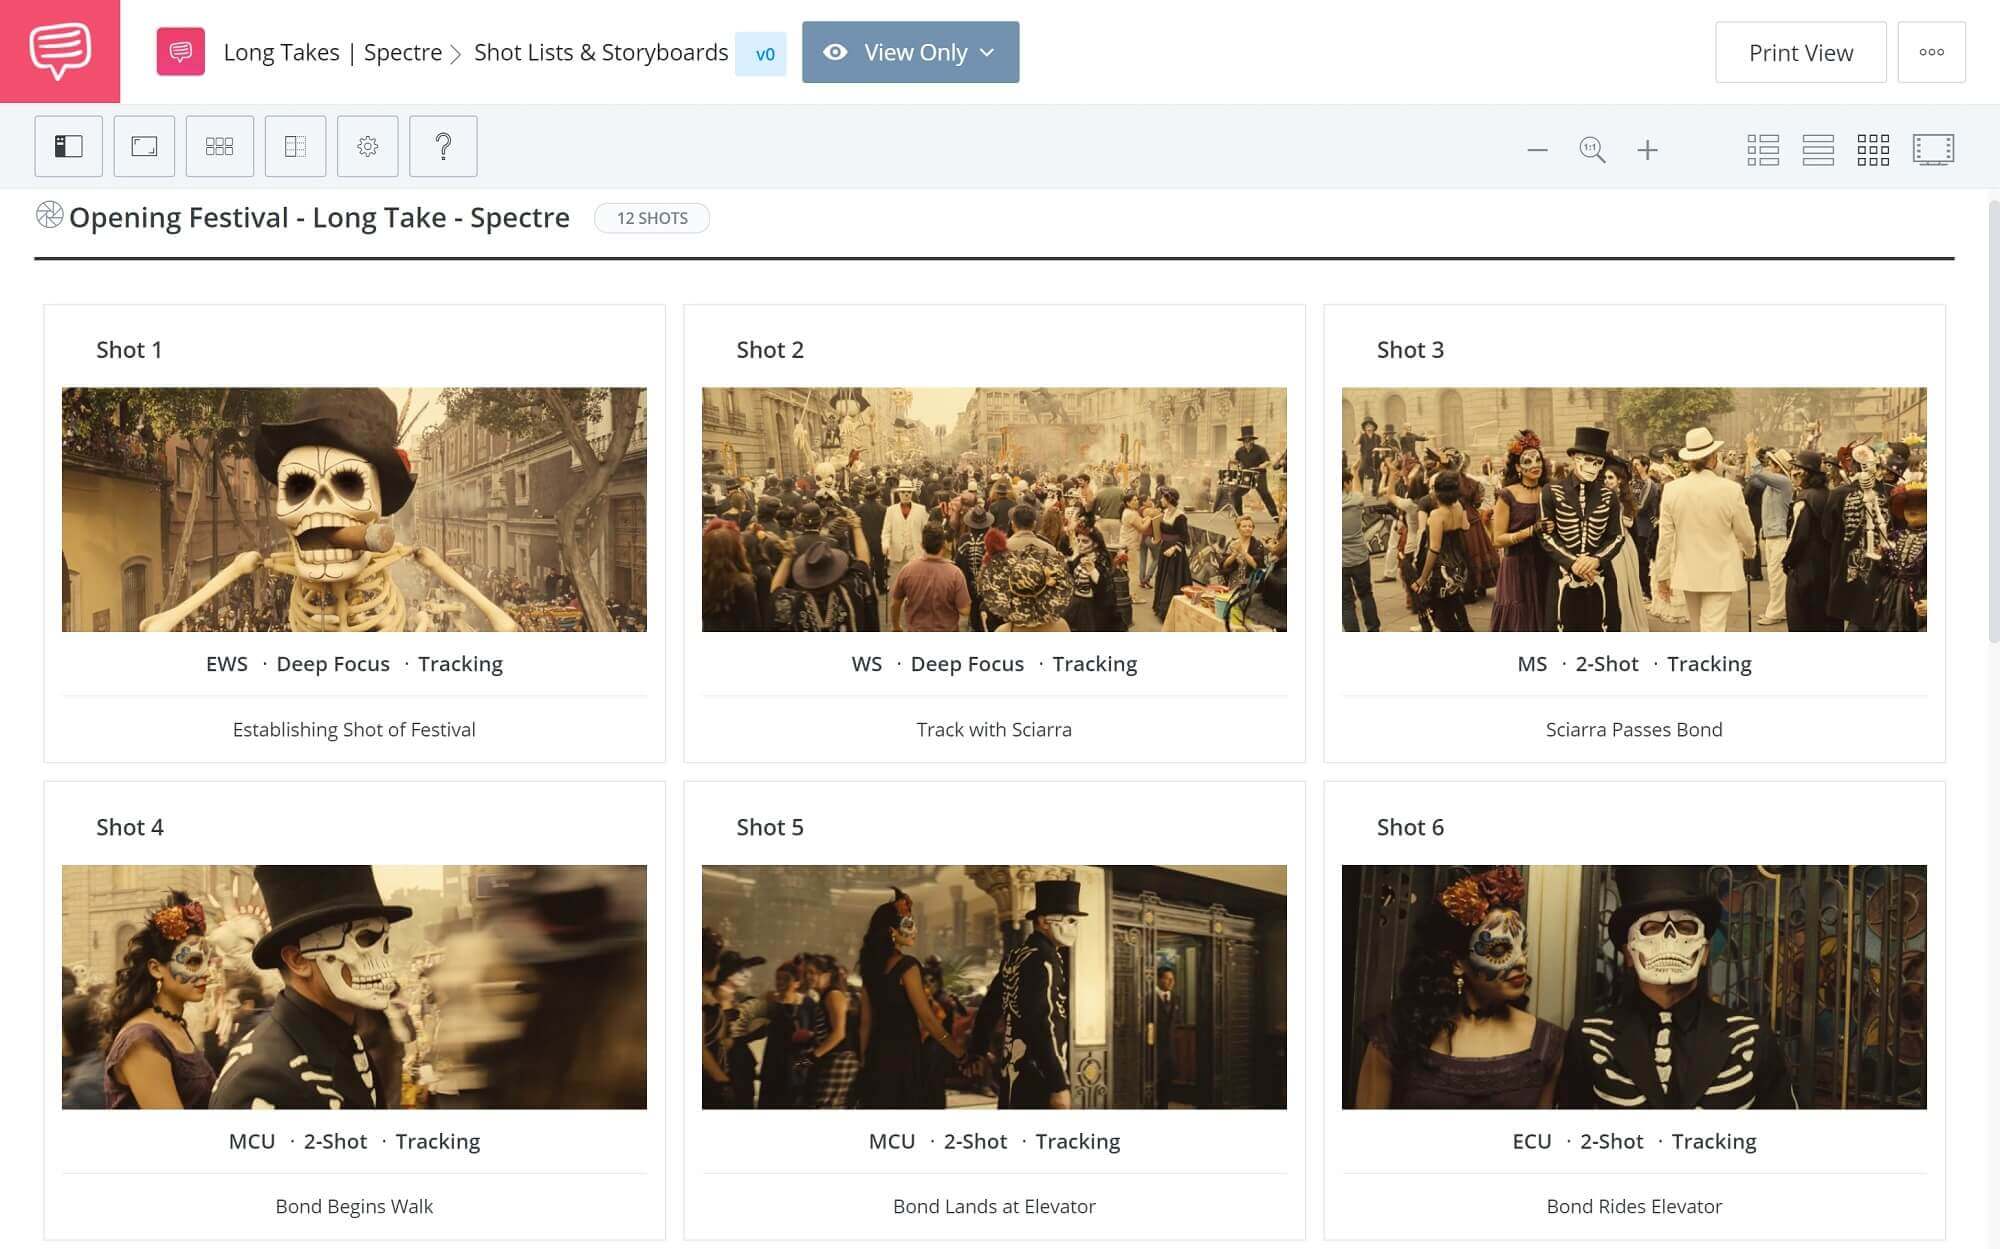This screenshot has height=1249, width=2000.
Task: Switch to compact rows view icon
Action: [x=1818, y=150]
